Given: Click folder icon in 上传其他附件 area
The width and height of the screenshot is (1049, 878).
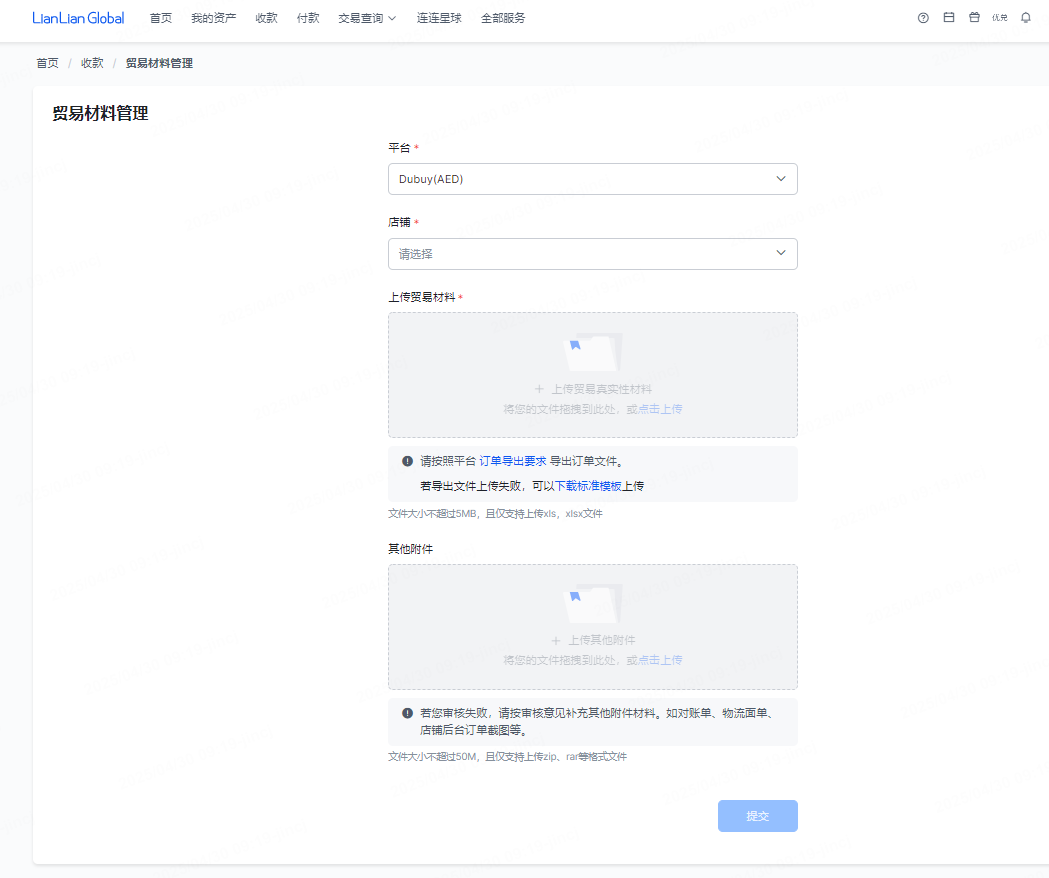Looking at the screenshot, I should 593,603.
